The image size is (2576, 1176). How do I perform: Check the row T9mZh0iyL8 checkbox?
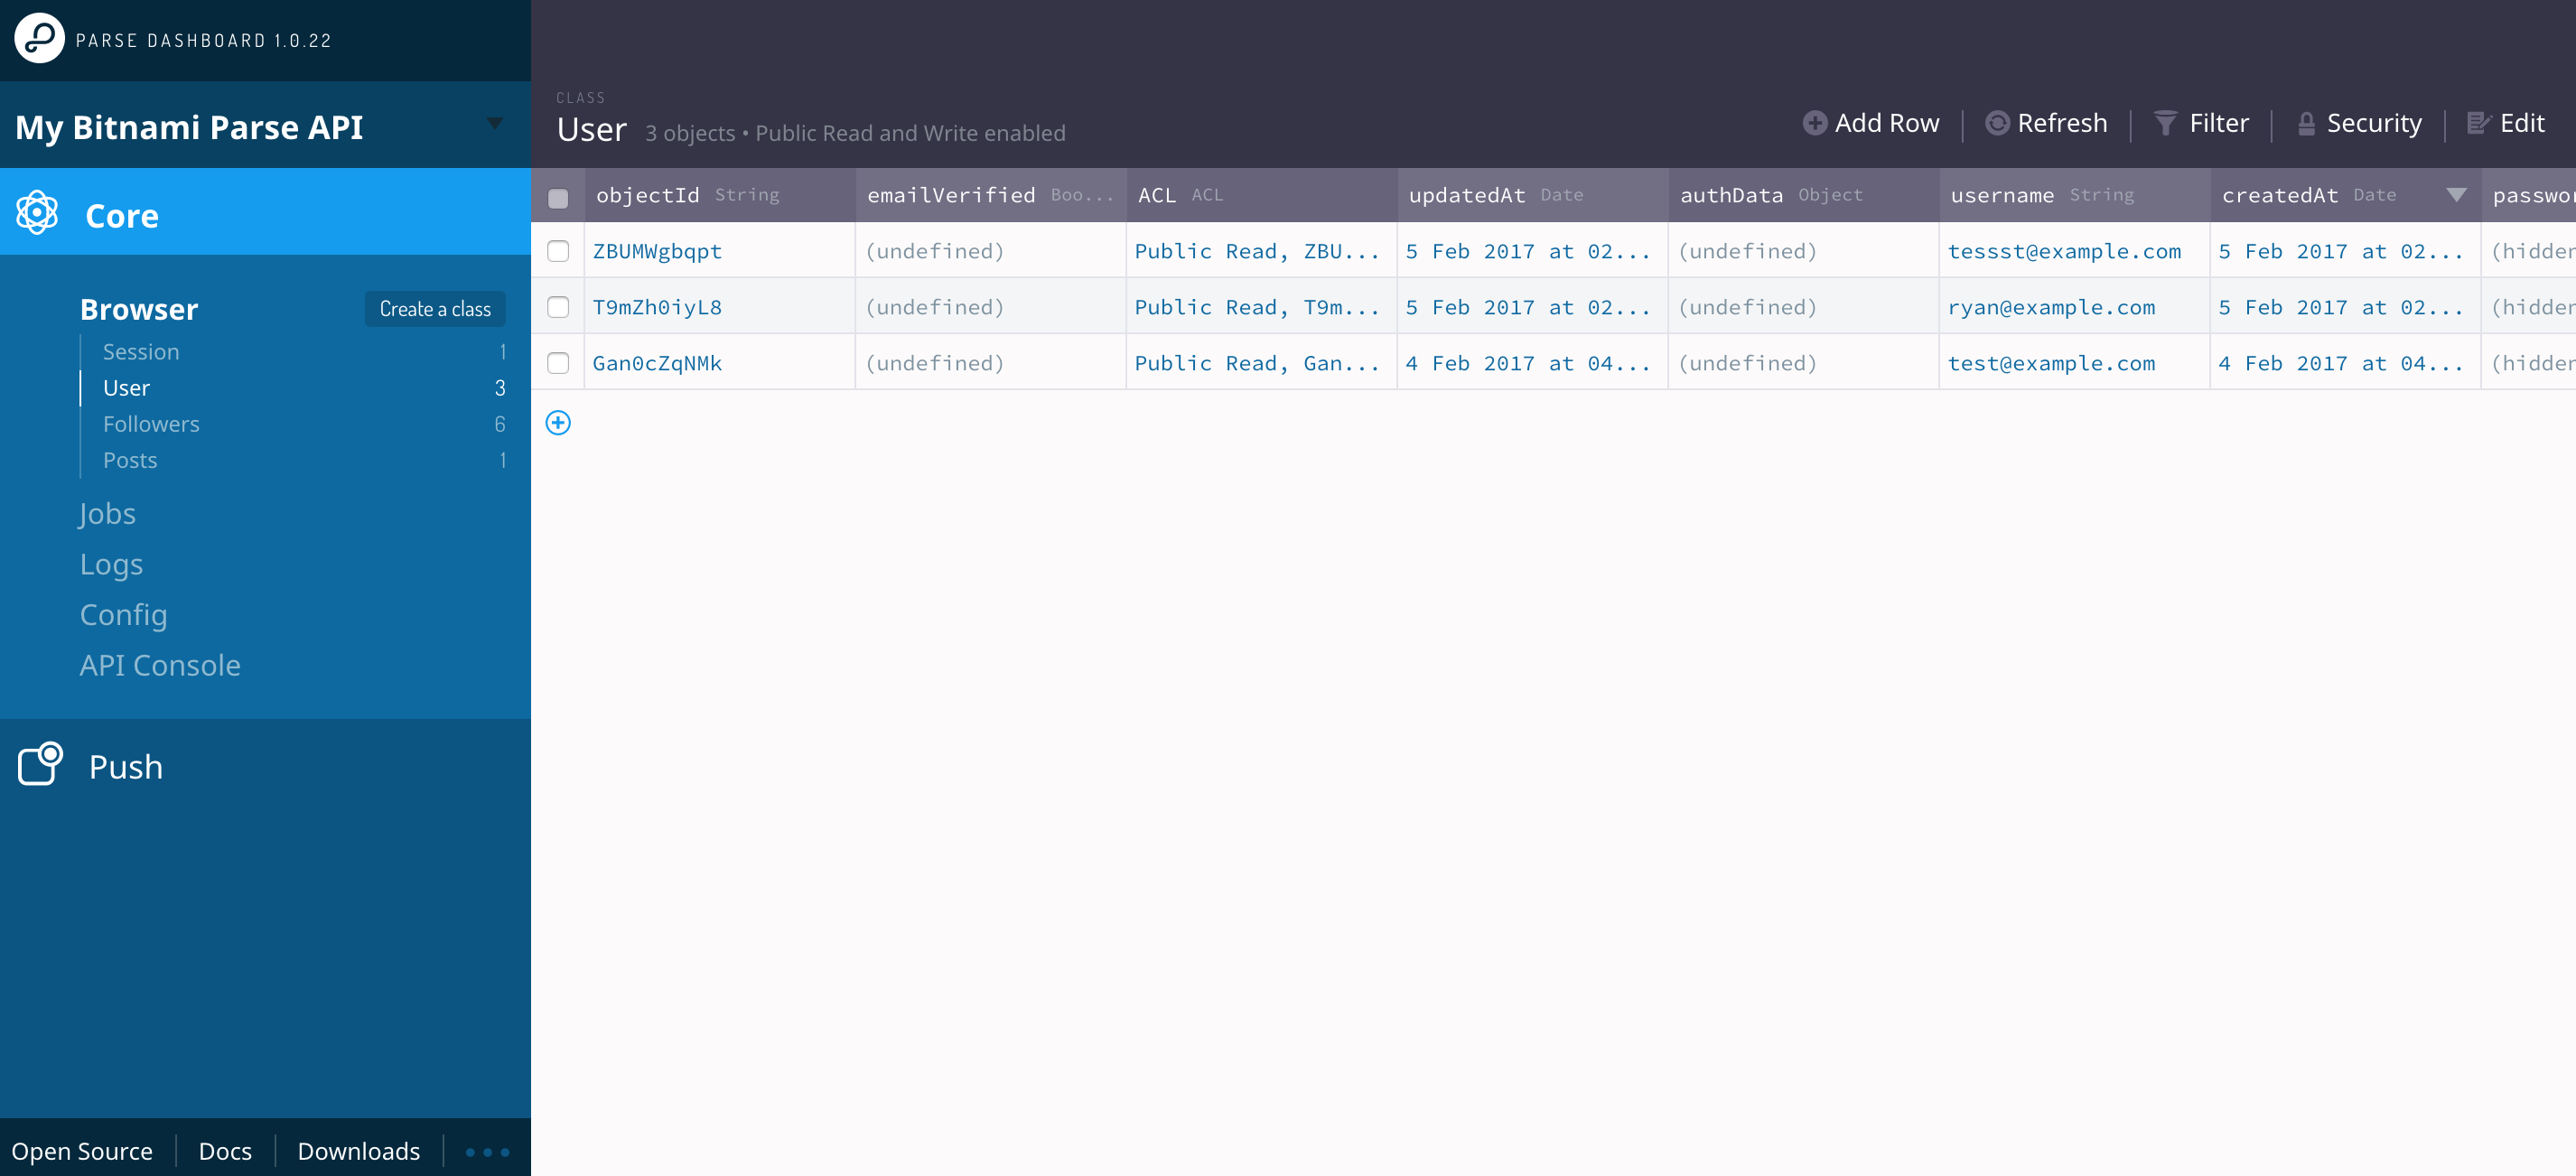click(558, 307)
